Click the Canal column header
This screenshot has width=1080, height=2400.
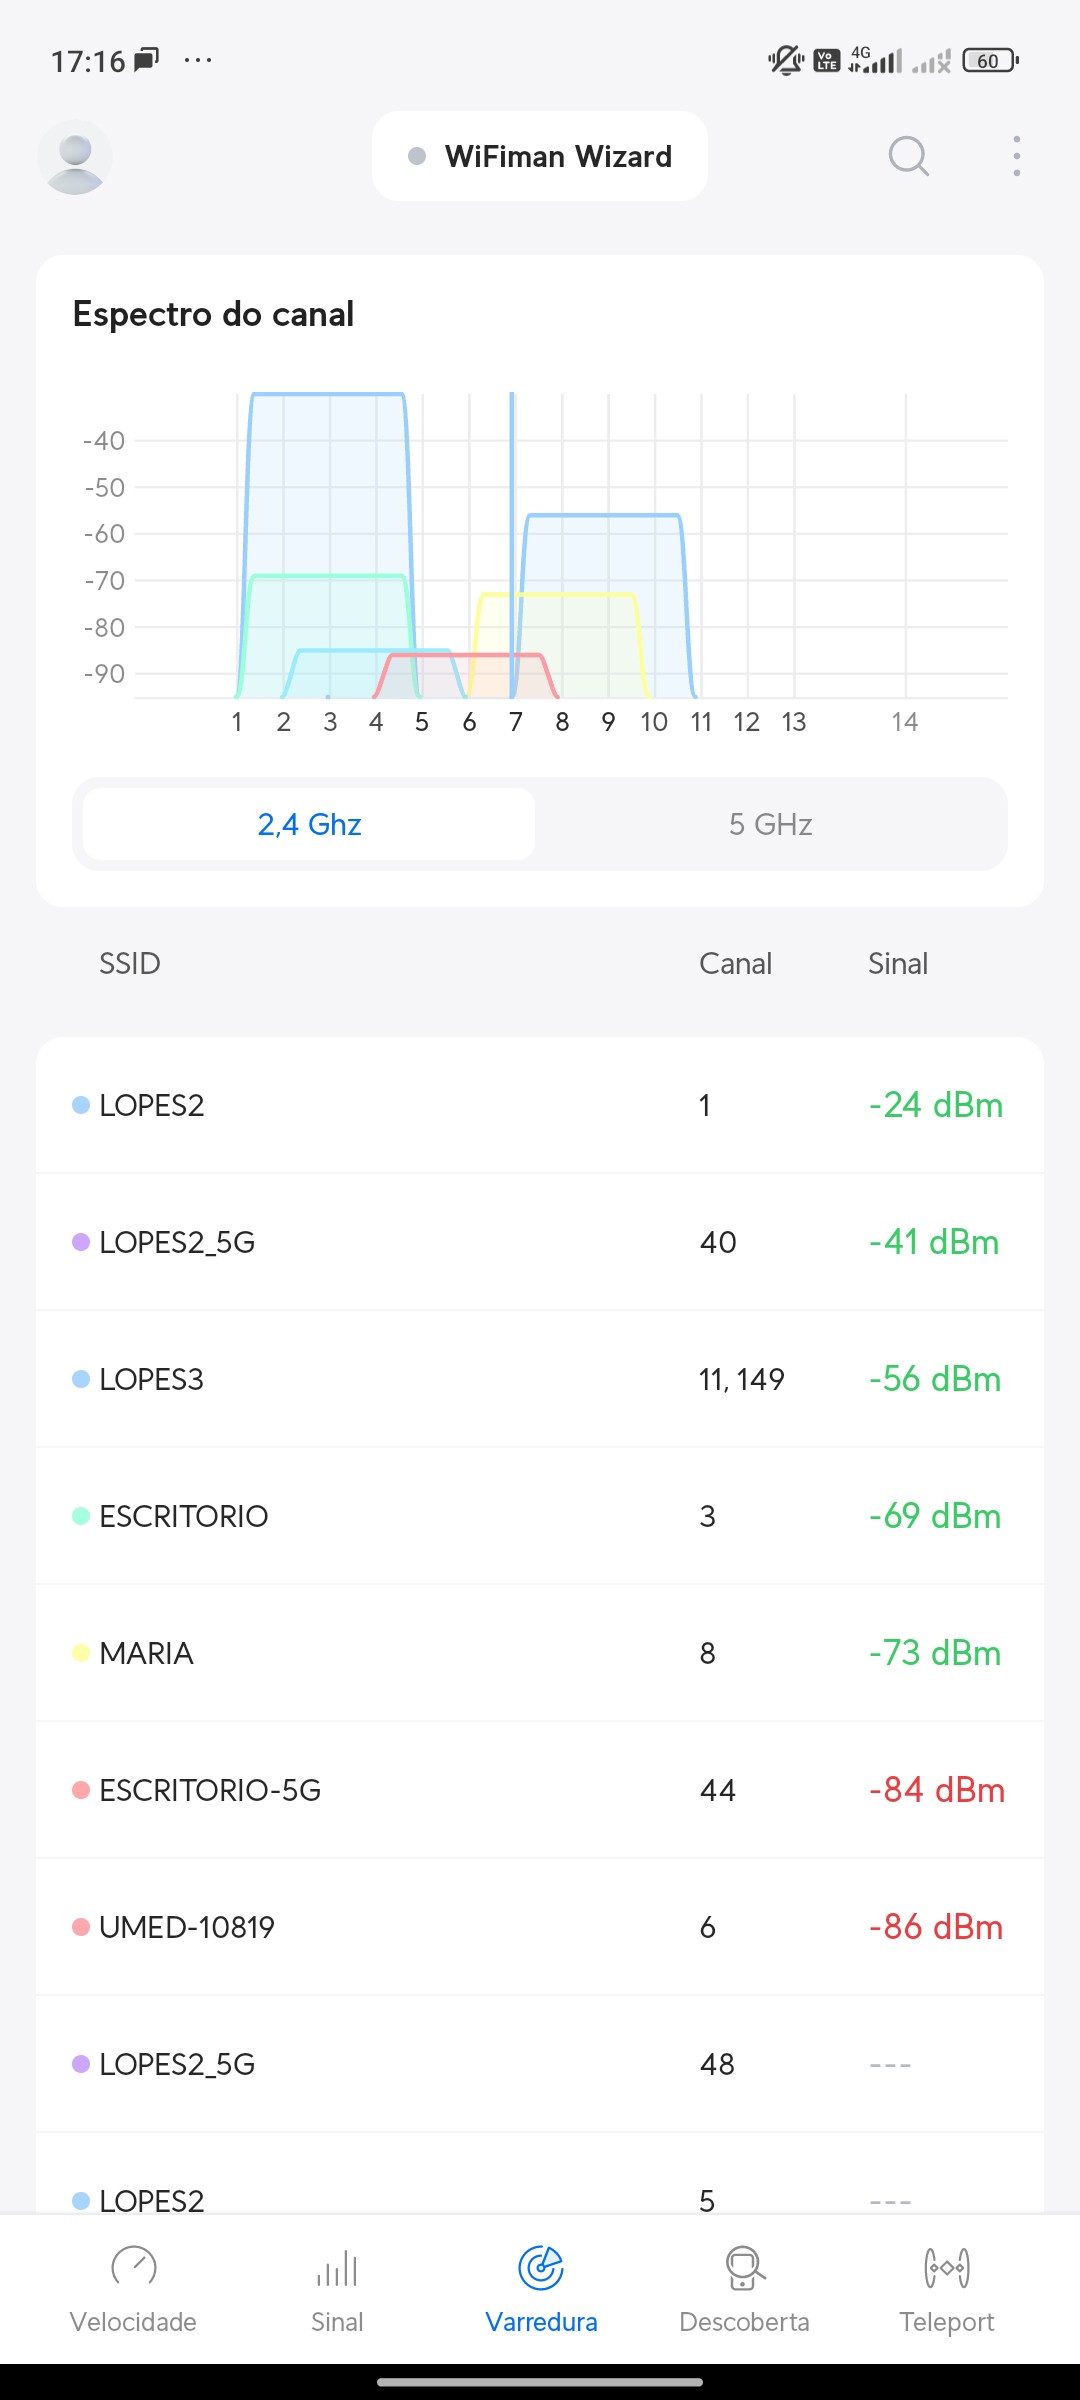click(x=735, y=963)
